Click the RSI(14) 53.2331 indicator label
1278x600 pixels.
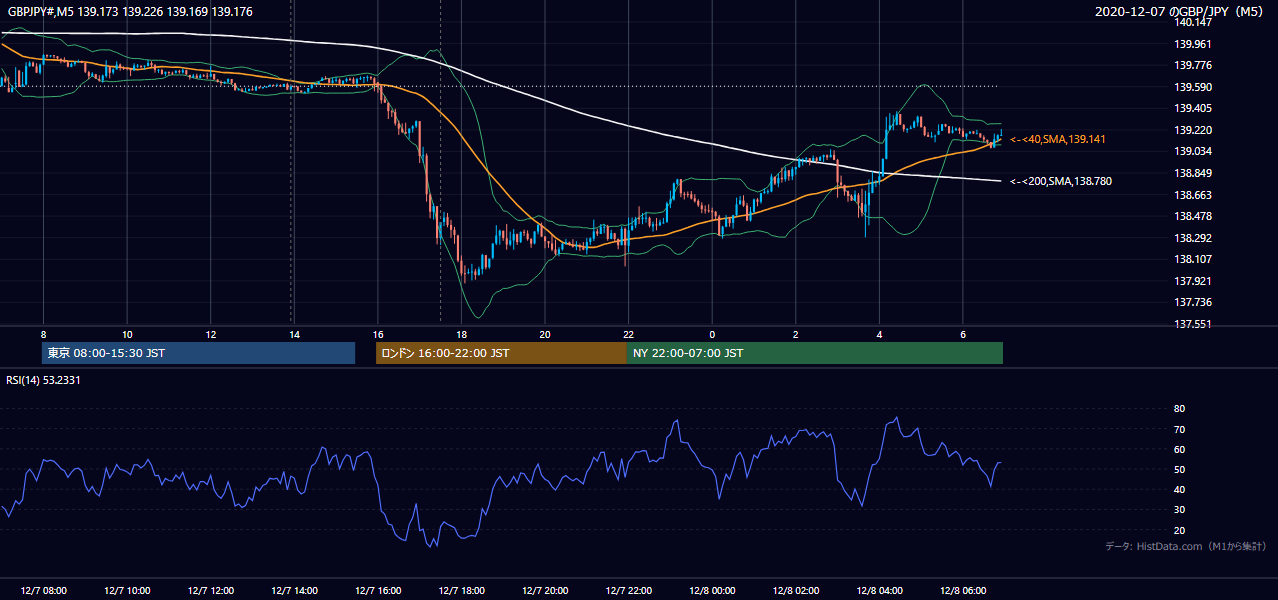(x=43, y=380)
